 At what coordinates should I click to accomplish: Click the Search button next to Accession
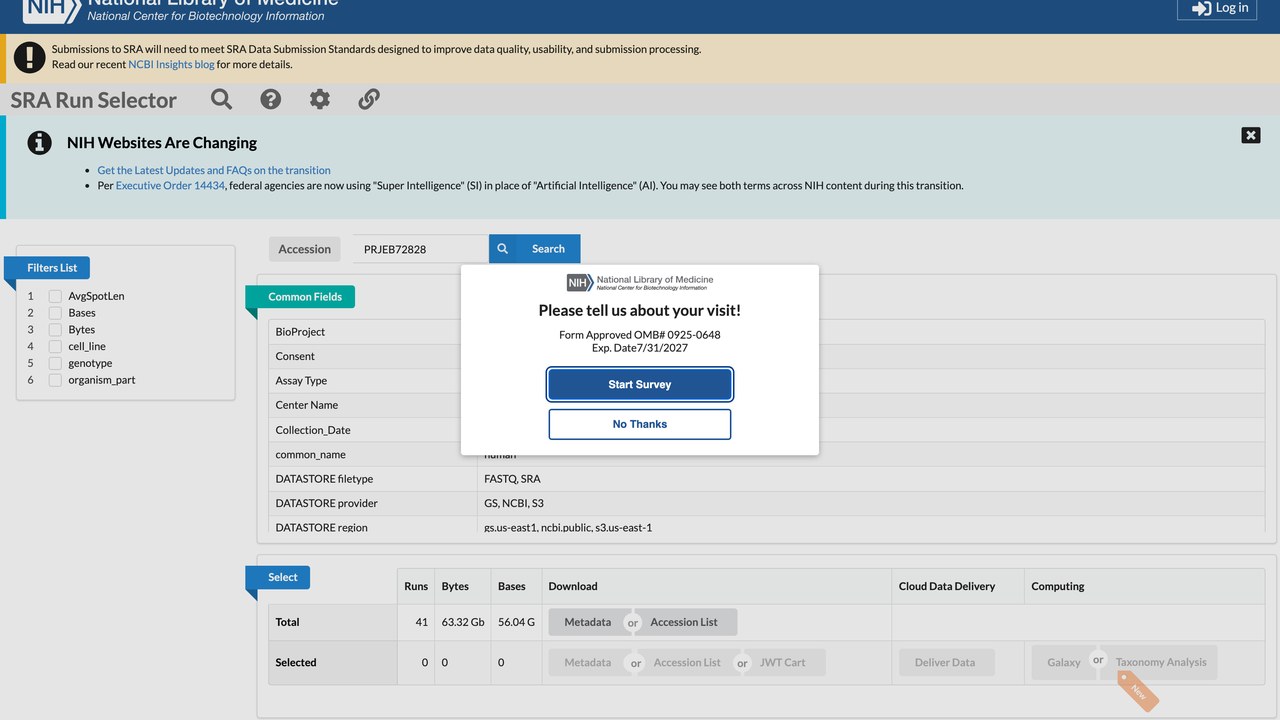(x=534, y=249)
